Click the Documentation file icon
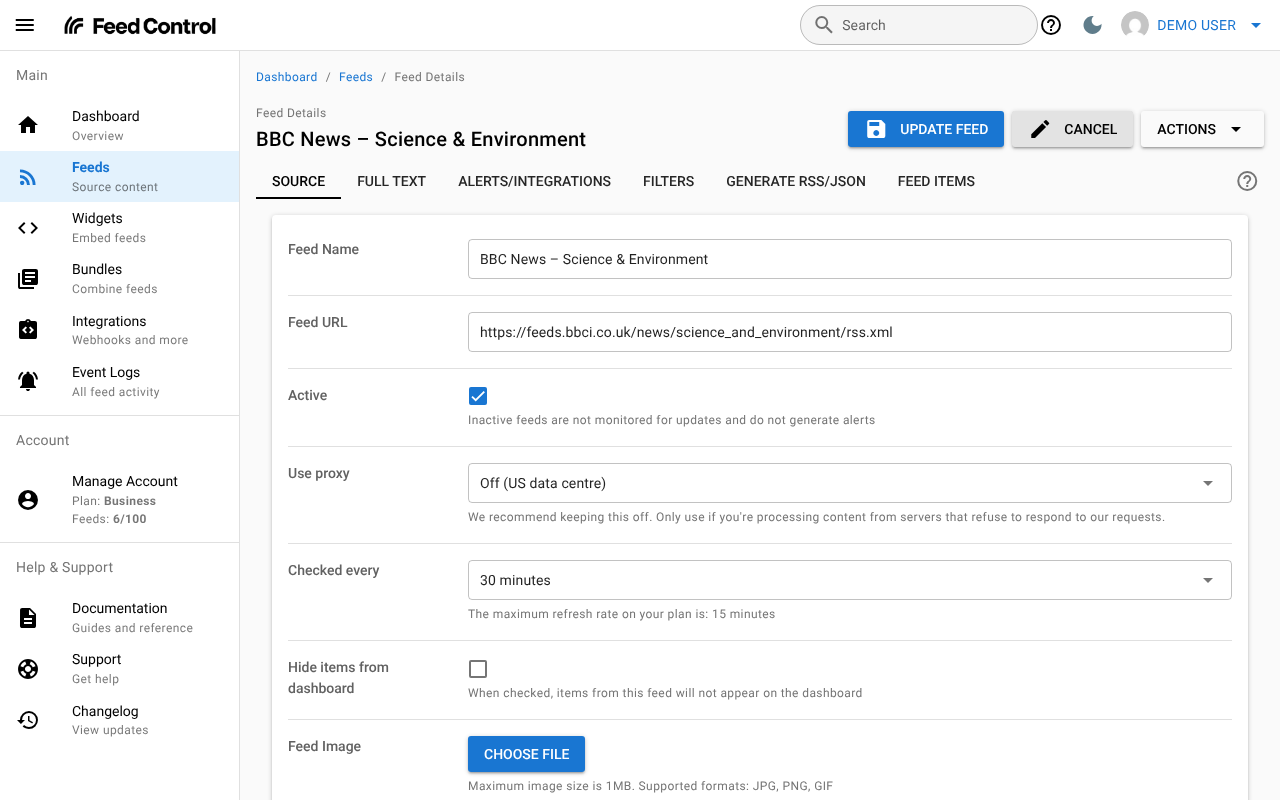The image size is (1280, 800). coord(28,618)
